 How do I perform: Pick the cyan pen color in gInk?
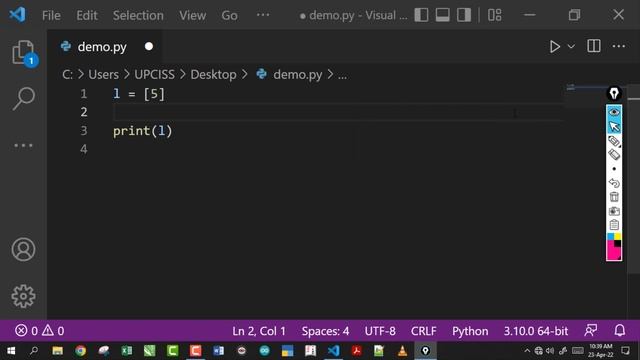[x=611, y=237]
